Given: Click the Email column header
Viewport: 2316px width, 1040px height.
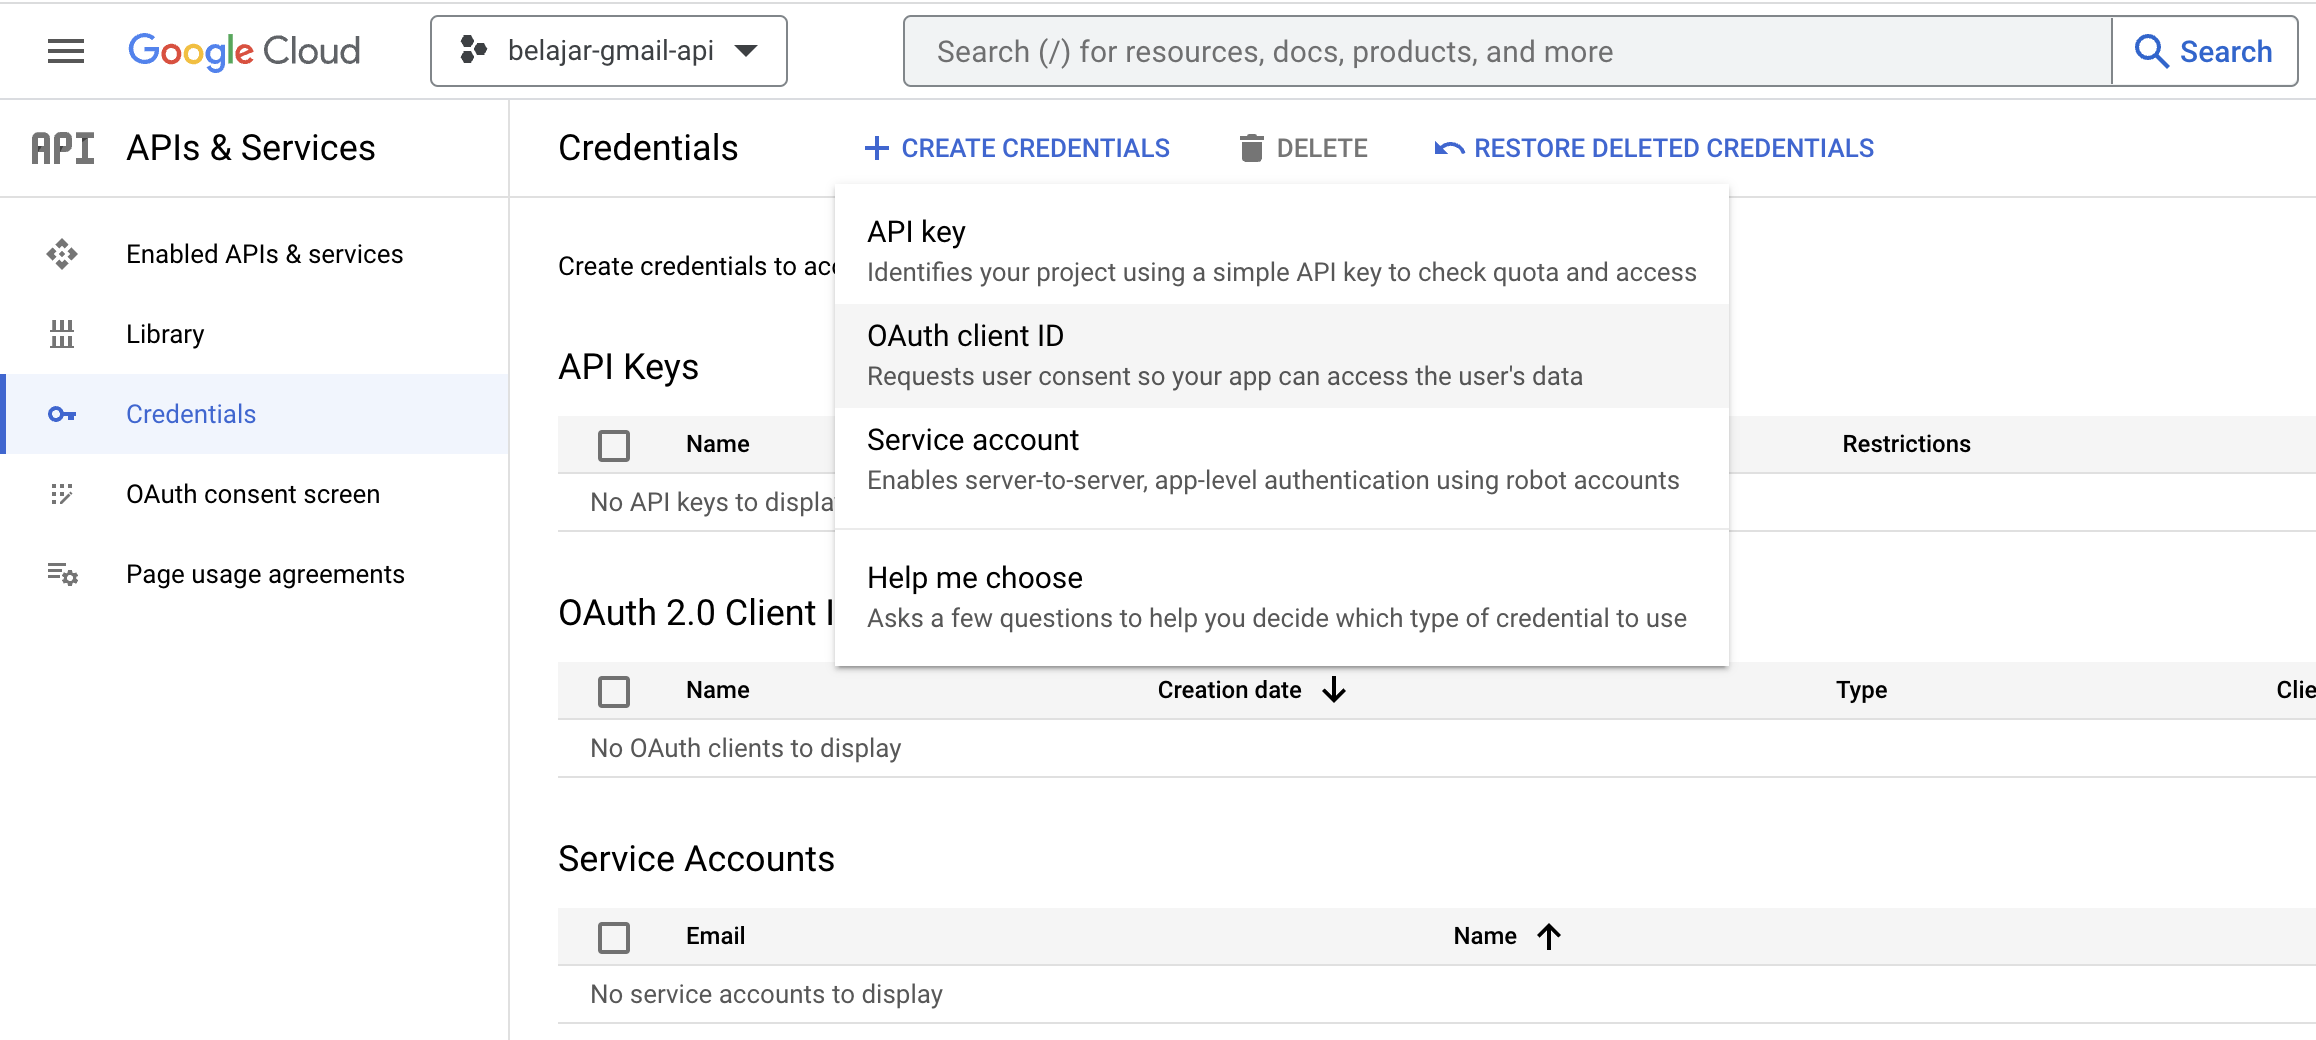Looking at the screenshot, I should pos(715,936).
